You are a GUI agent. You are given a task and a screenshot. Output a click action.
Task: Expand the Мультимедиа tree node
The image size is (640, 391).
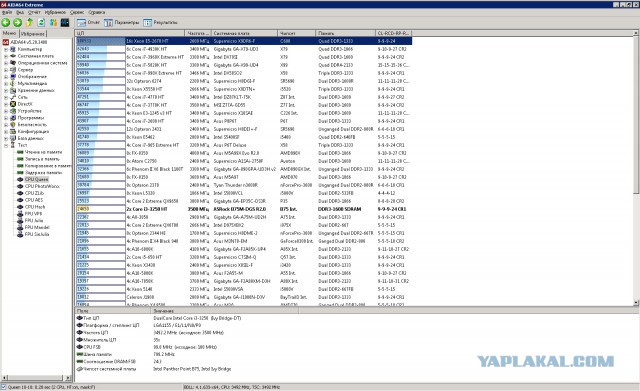point(6,84)
